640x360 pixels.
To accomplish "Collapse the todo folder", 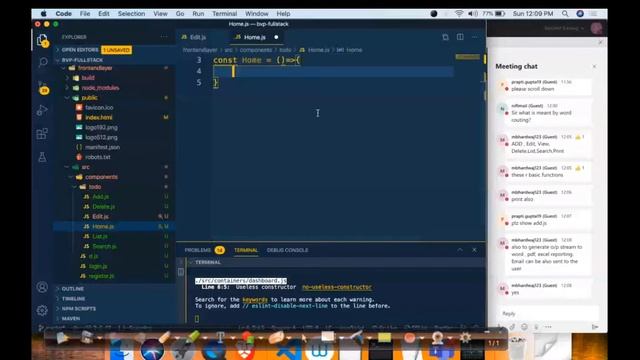I will tap(95, 187).
